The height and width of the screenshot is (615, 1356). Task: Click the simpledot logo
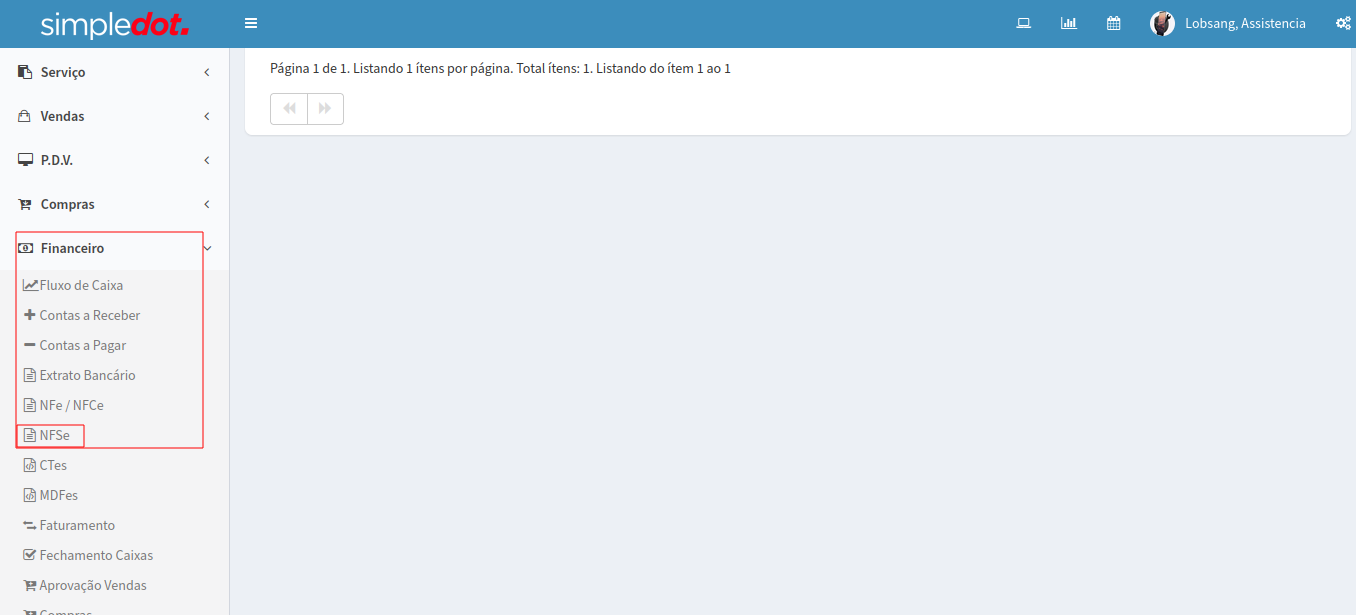point(114,25)
